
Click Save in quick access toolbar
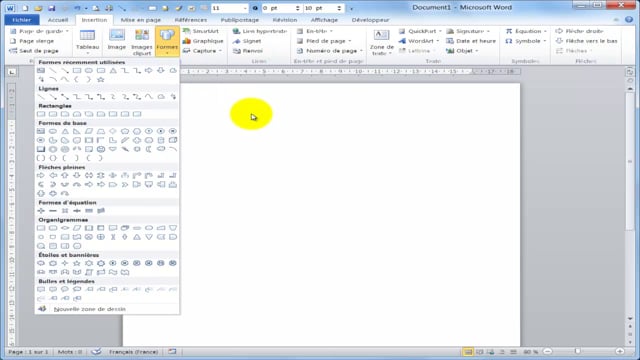tap(51, 8)
